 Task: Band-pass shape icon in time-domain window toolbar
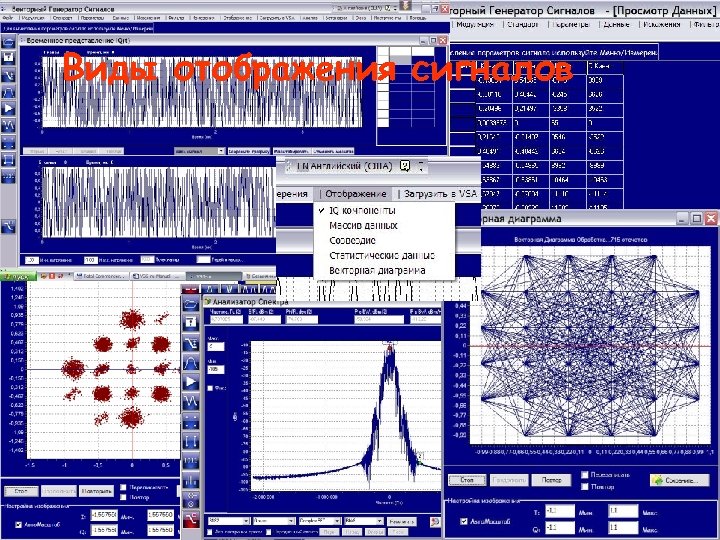[8, 92]
